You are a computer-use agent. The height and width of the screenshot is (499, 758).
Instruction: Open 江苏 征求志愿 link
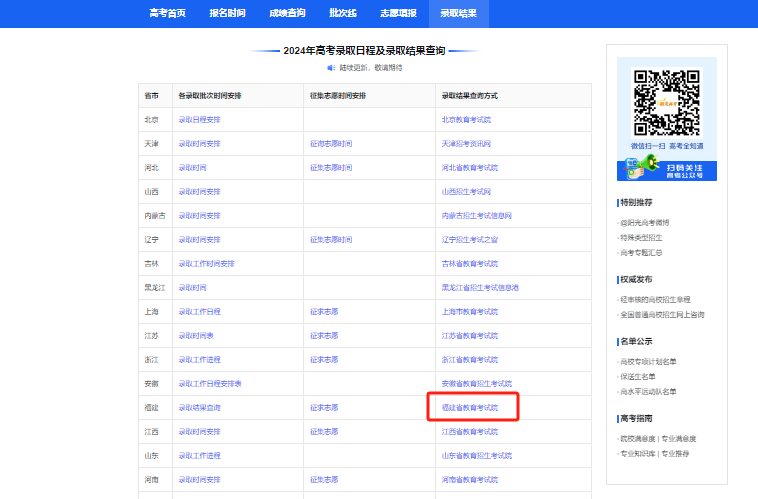(324, 336)
